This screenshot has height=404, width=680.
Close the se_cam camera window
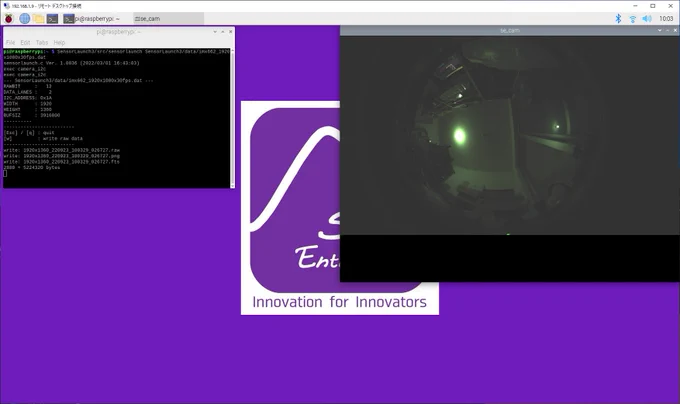[x=675, y=30]
